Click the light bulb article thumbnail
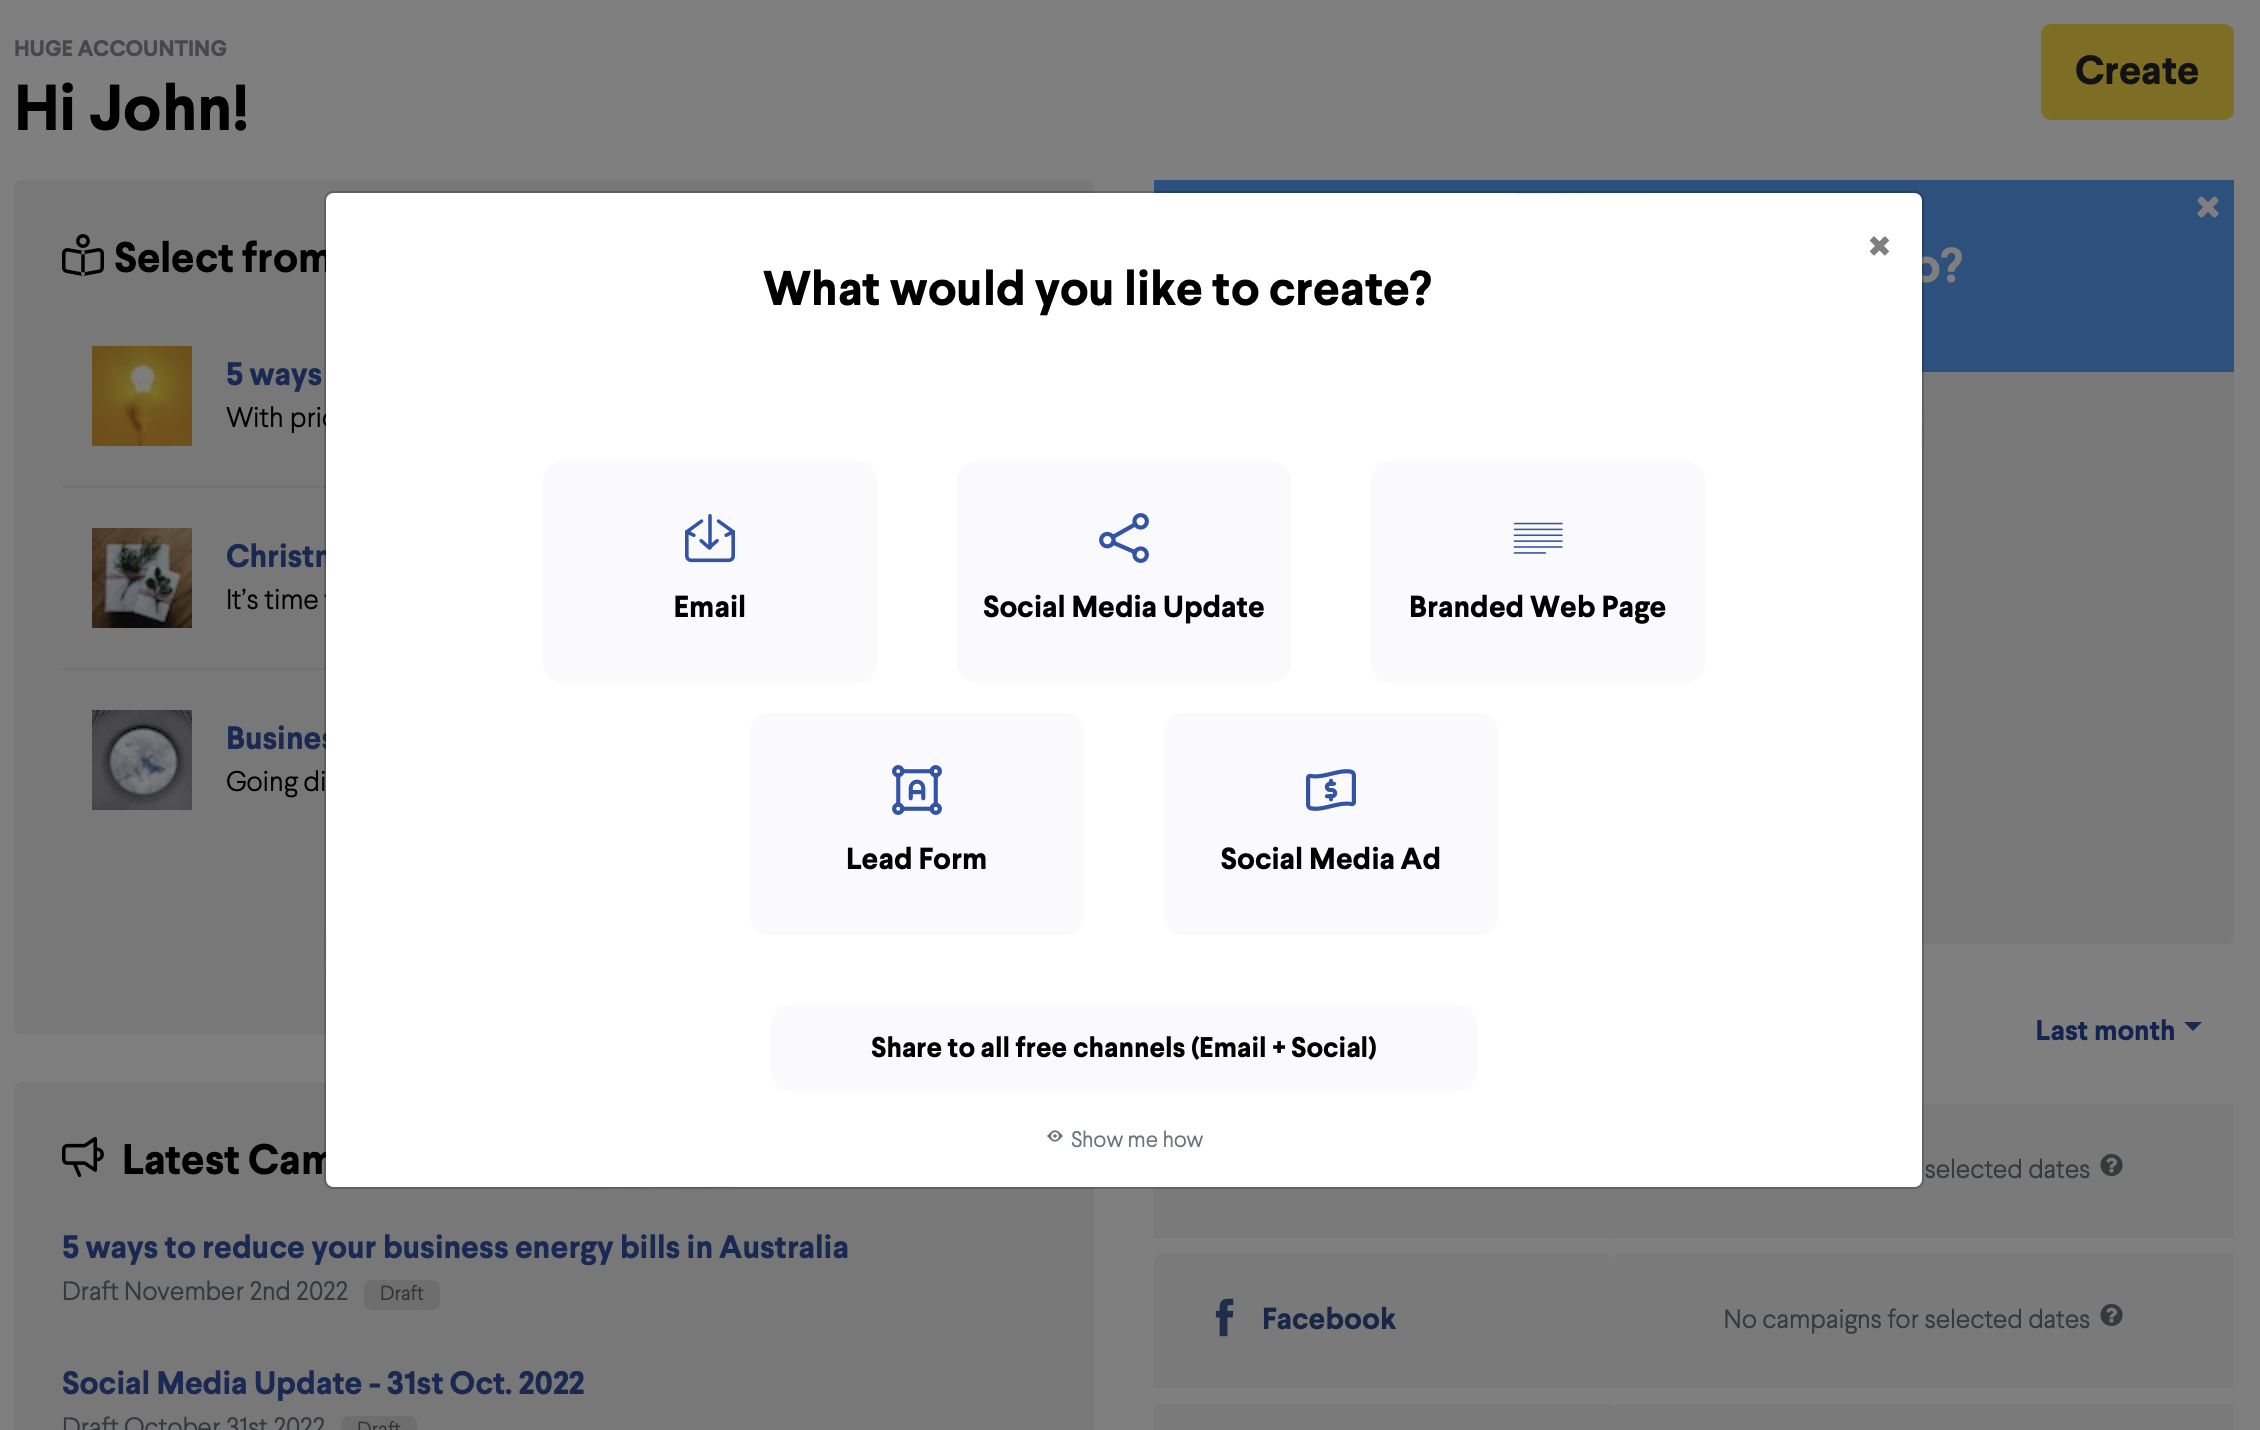Screen dimensions: 2260x1430 click(141, 396)
